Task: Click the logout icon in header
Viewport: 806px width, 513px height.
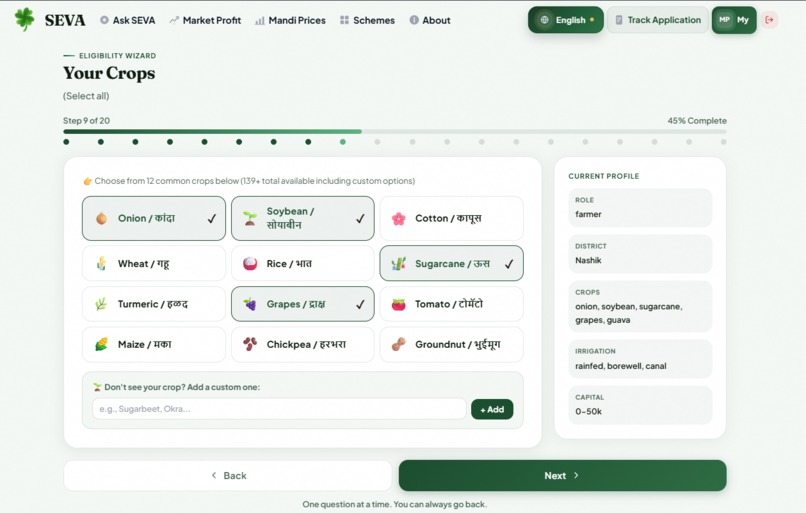Action: click(x=770, y=20)
